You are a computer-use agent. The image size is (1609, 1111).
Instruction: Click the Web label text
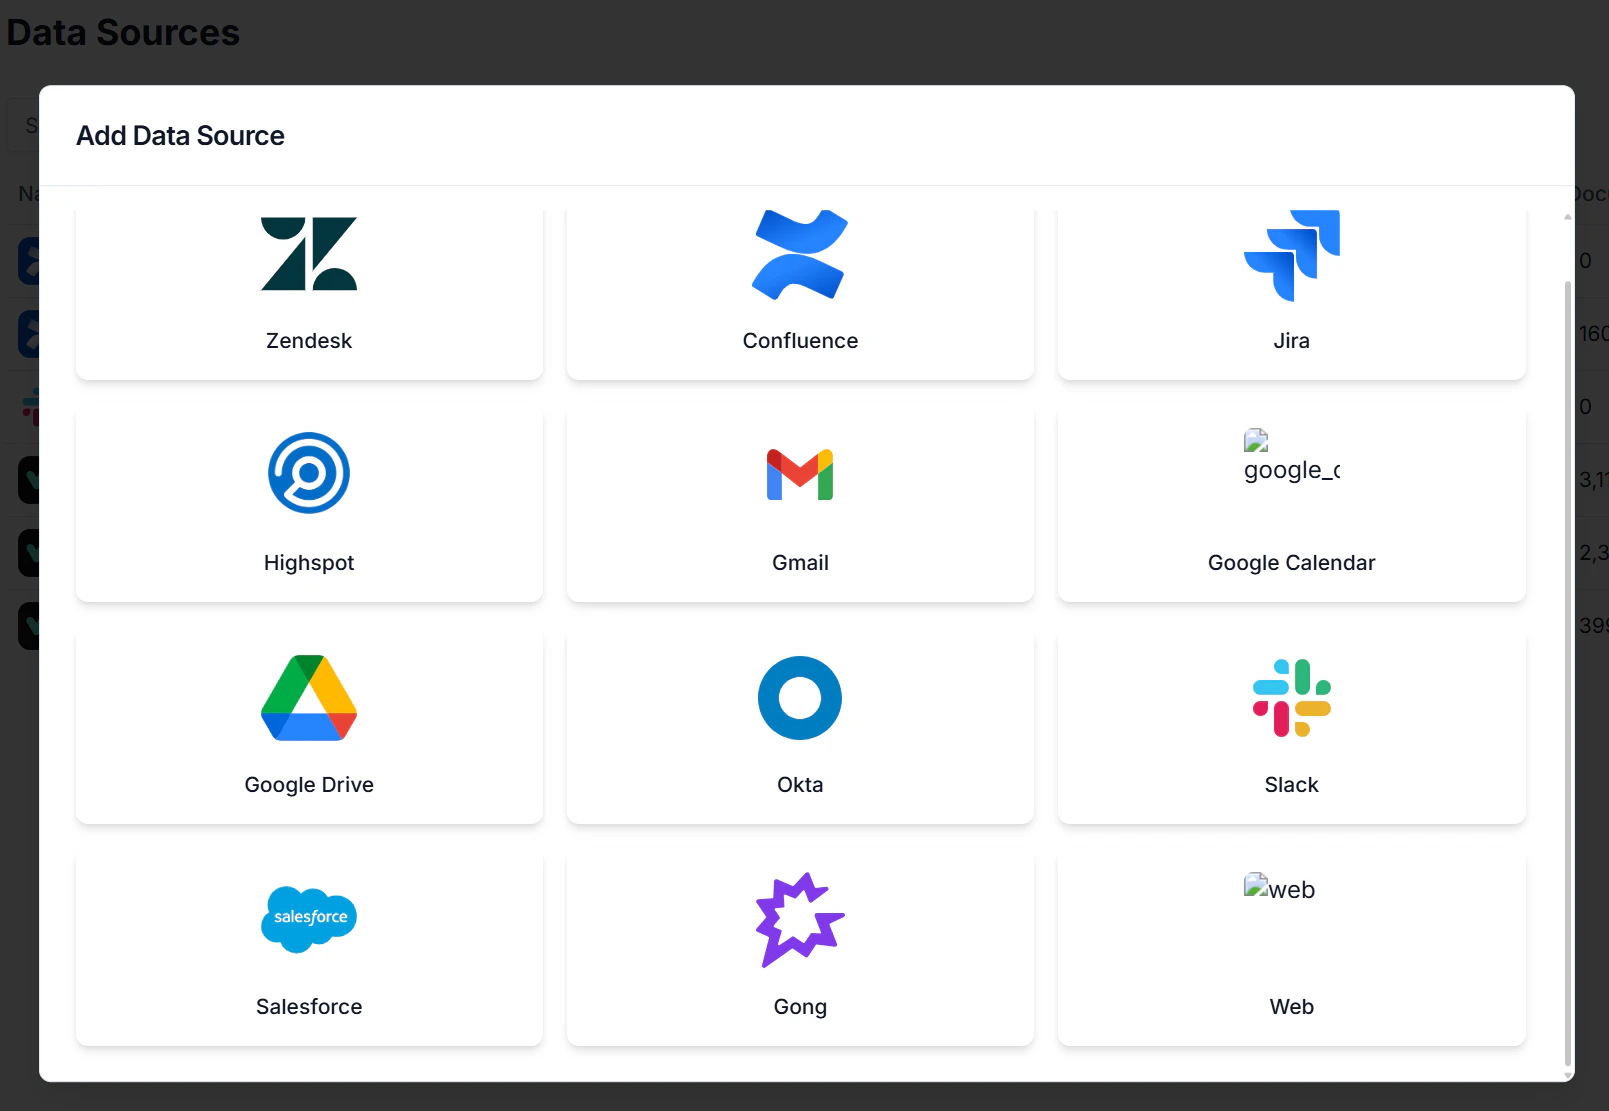click(1292, 1007)
